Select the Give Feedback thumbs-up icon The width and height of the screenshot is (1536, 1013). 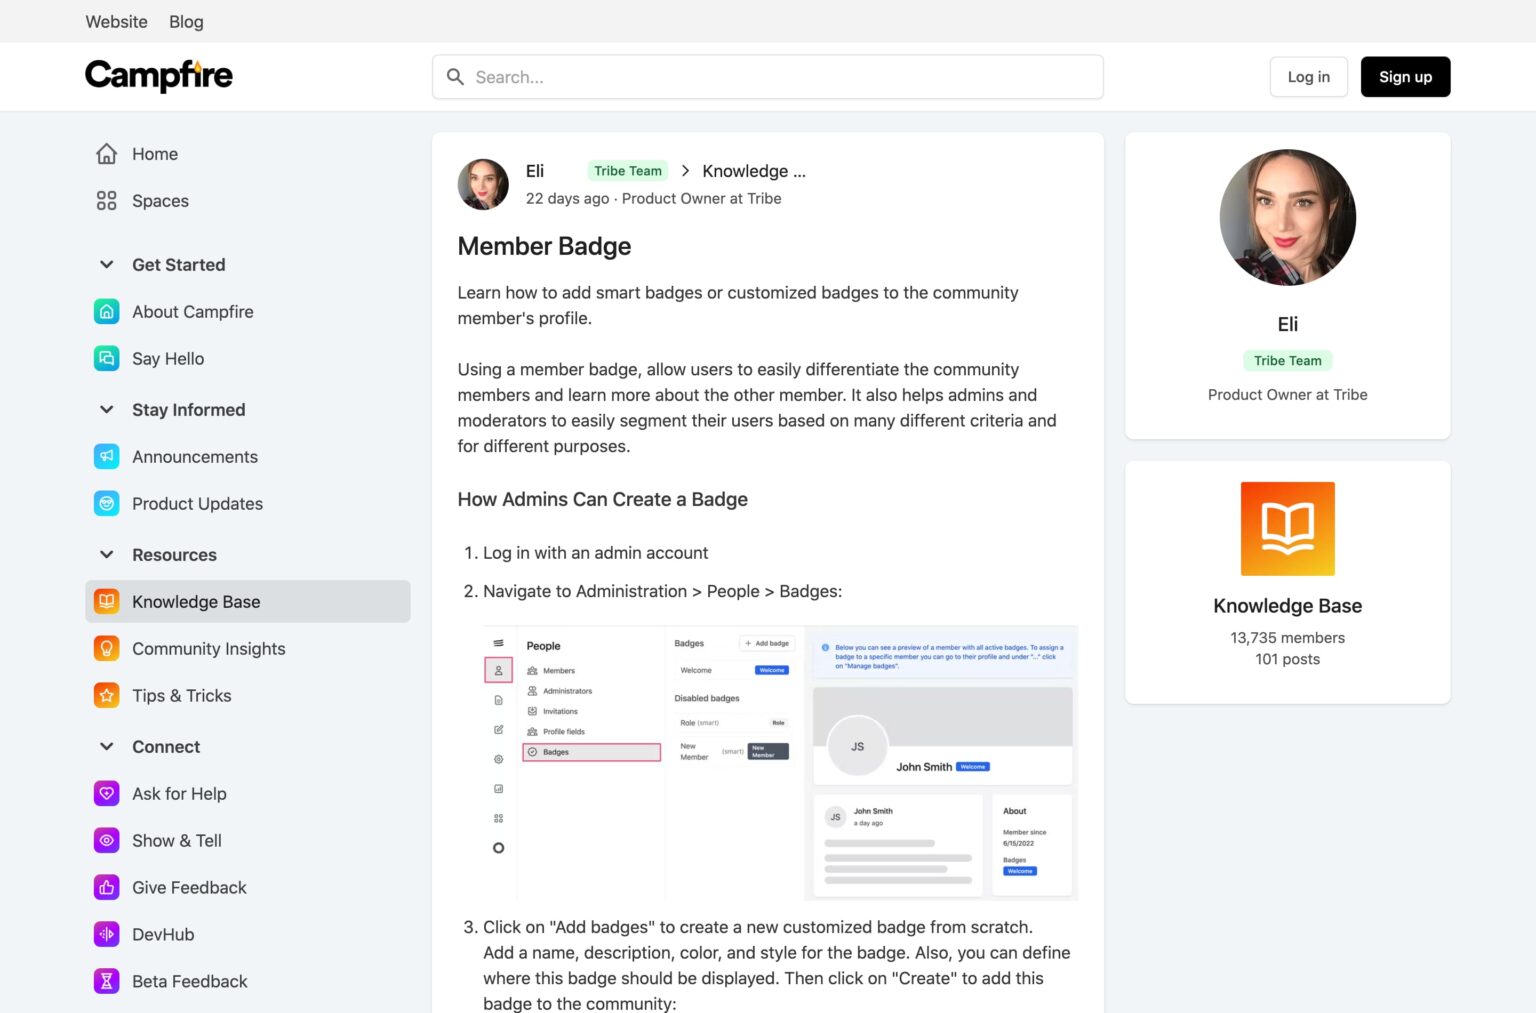tap(107, 887)
